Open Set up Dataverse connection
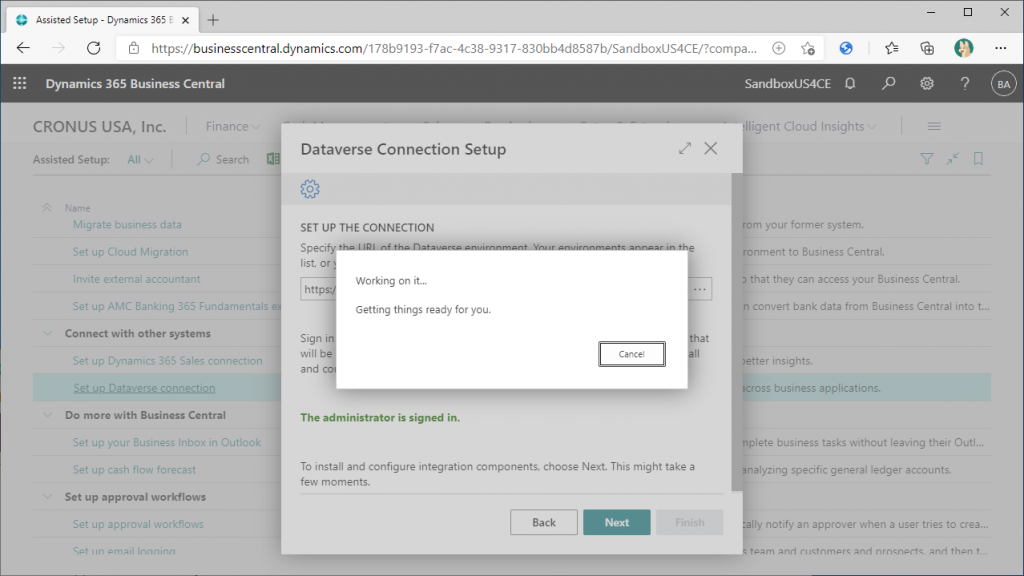 coord(144,388)
